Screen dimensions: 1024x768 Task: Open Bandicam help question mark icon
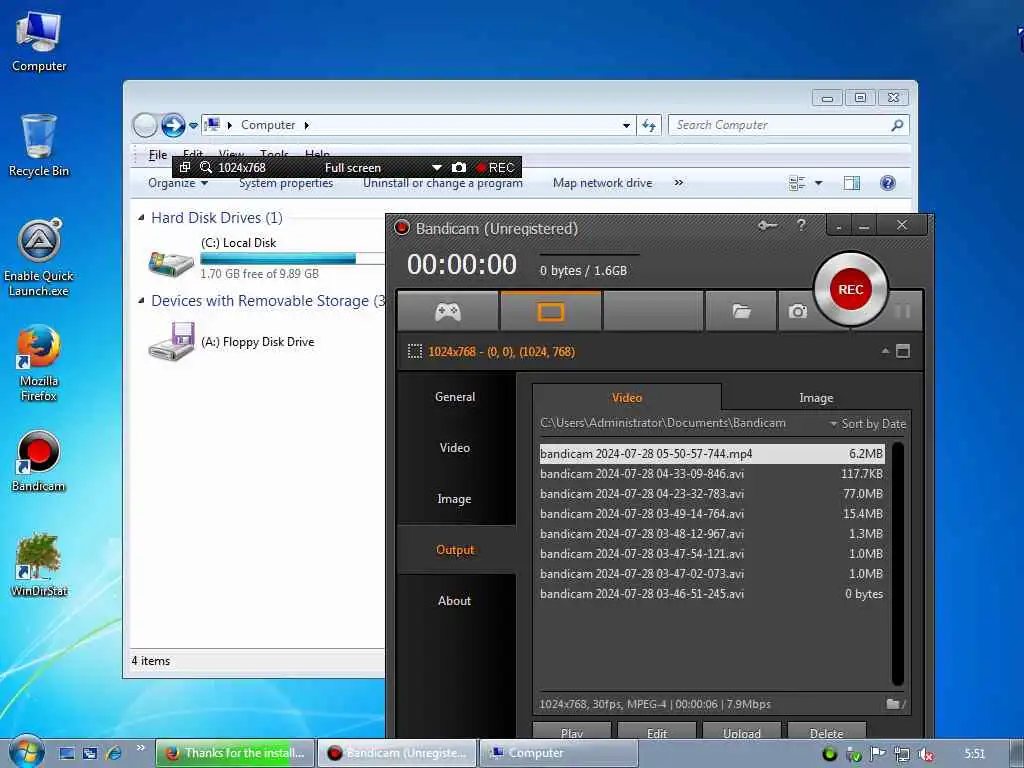tap(801, 225)
